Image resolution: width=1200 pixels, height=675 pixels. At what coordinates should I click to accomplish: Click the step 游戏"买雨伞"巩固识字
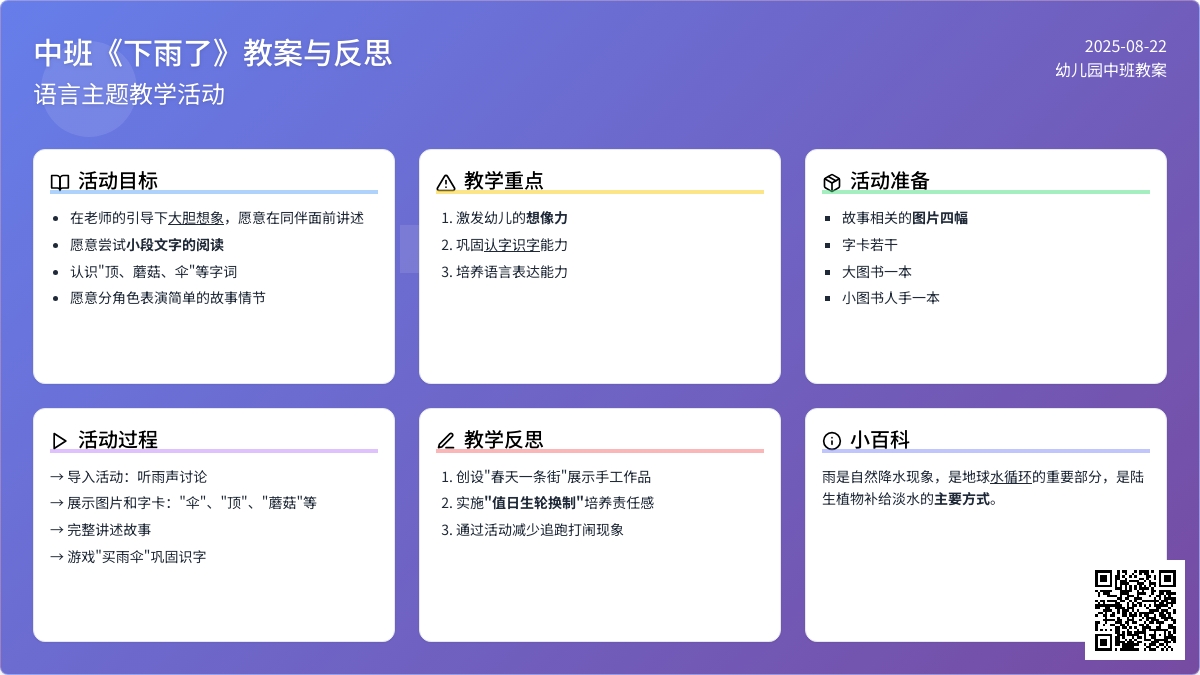[128, 557]
